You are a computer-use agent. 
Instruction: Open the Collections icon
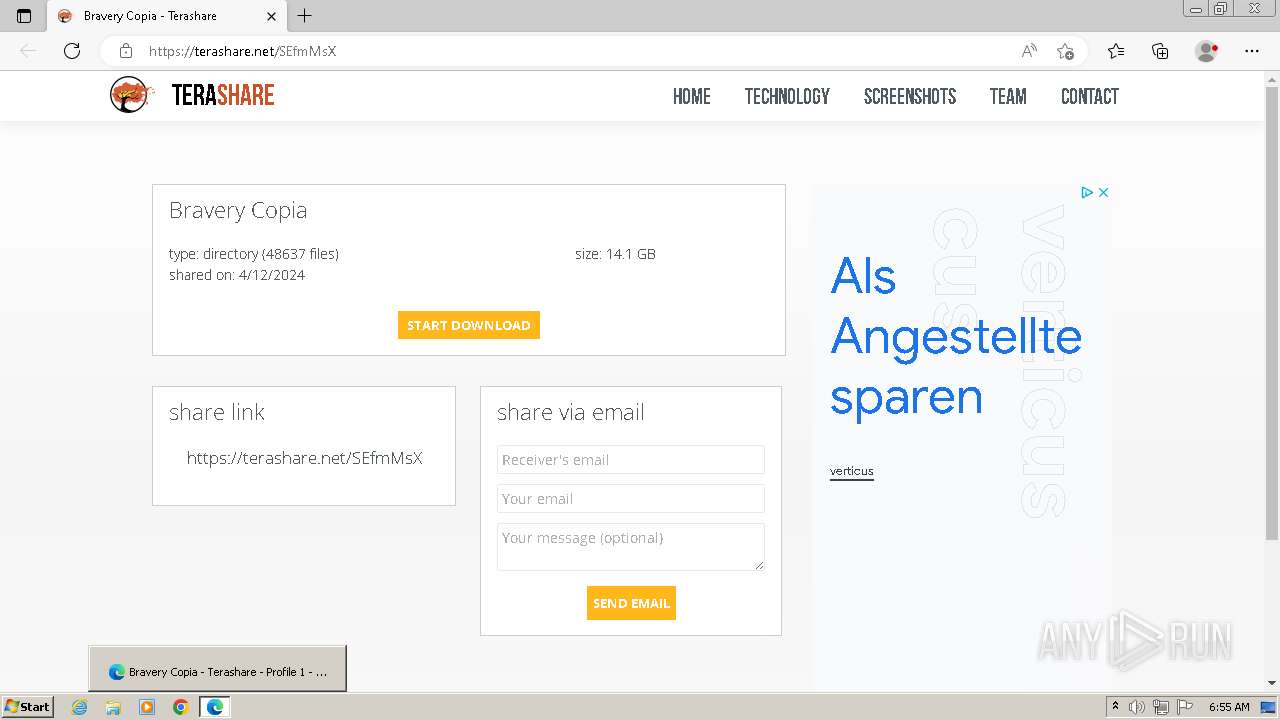pyautogui.click(x=1160, y=51)
